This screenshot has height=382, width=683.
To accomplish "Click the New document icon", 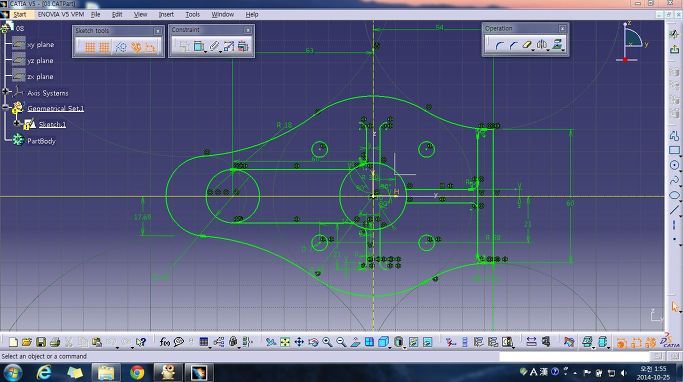I will (x=13, y=342).
